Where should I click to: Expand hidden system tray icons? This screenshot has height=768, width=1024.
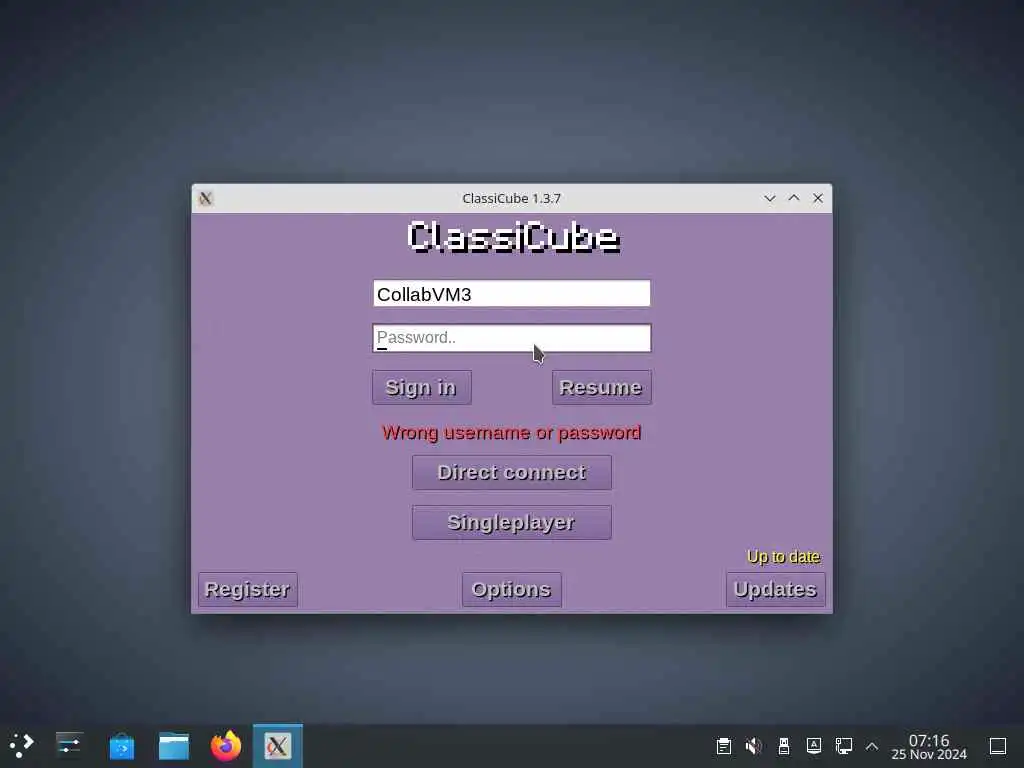click(872, 746)
